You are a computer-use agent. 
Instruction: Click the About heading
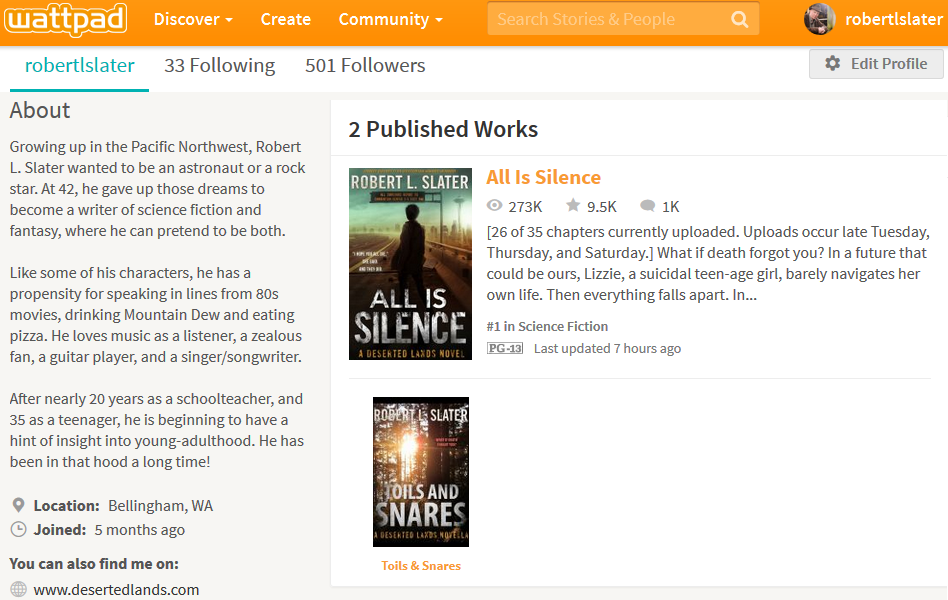pos(40,111)
